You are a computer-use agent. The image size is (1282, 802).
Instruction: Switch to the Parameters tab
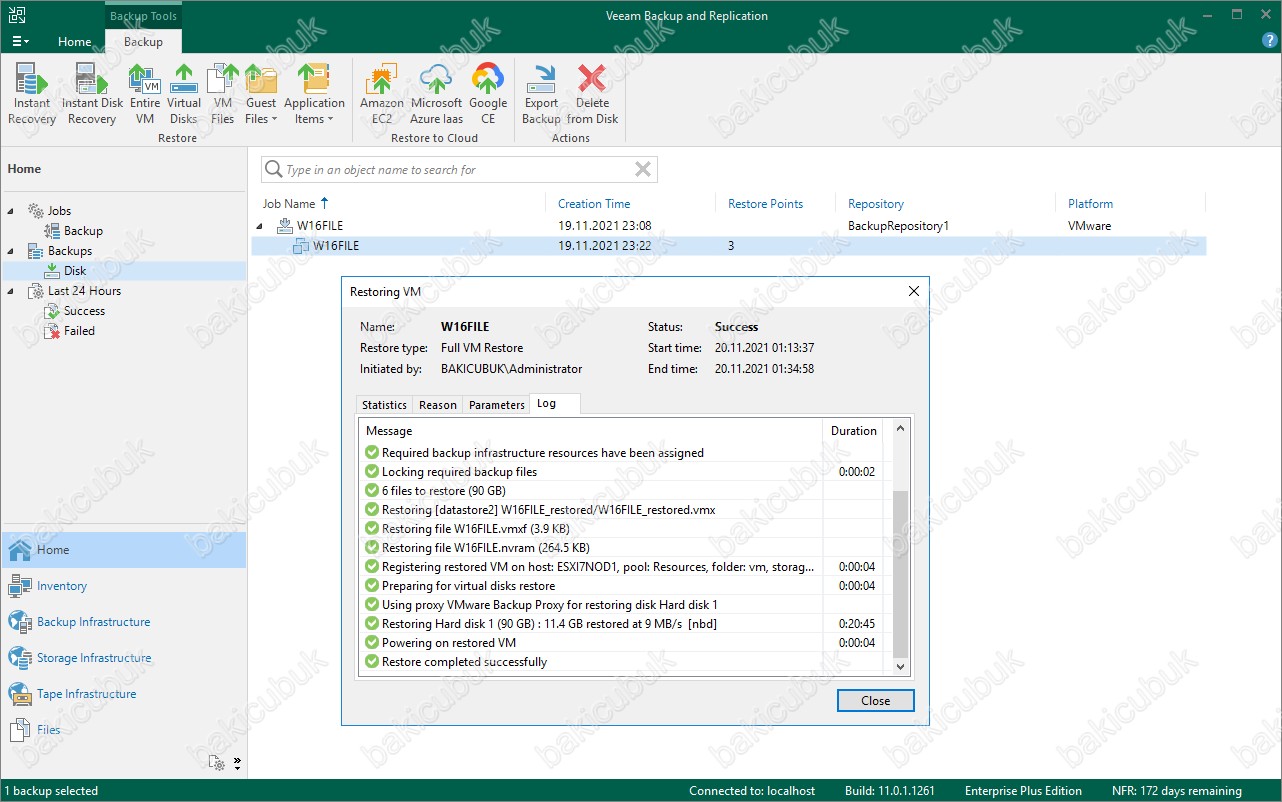pos(496,405)
